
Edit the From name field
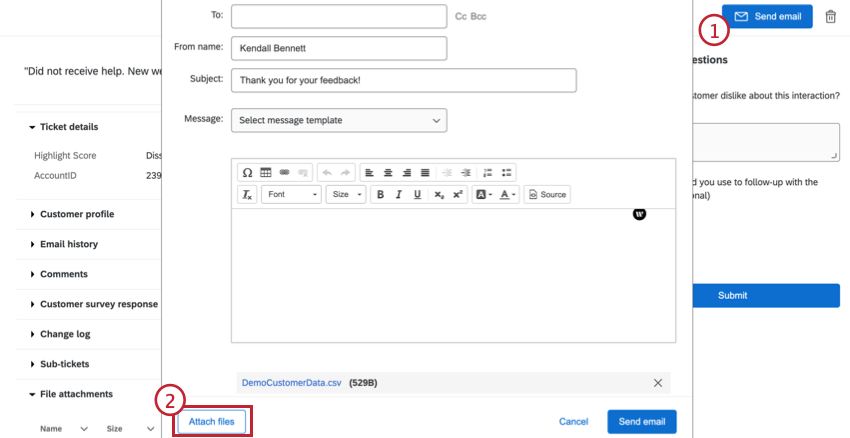[x=339, y=48]
